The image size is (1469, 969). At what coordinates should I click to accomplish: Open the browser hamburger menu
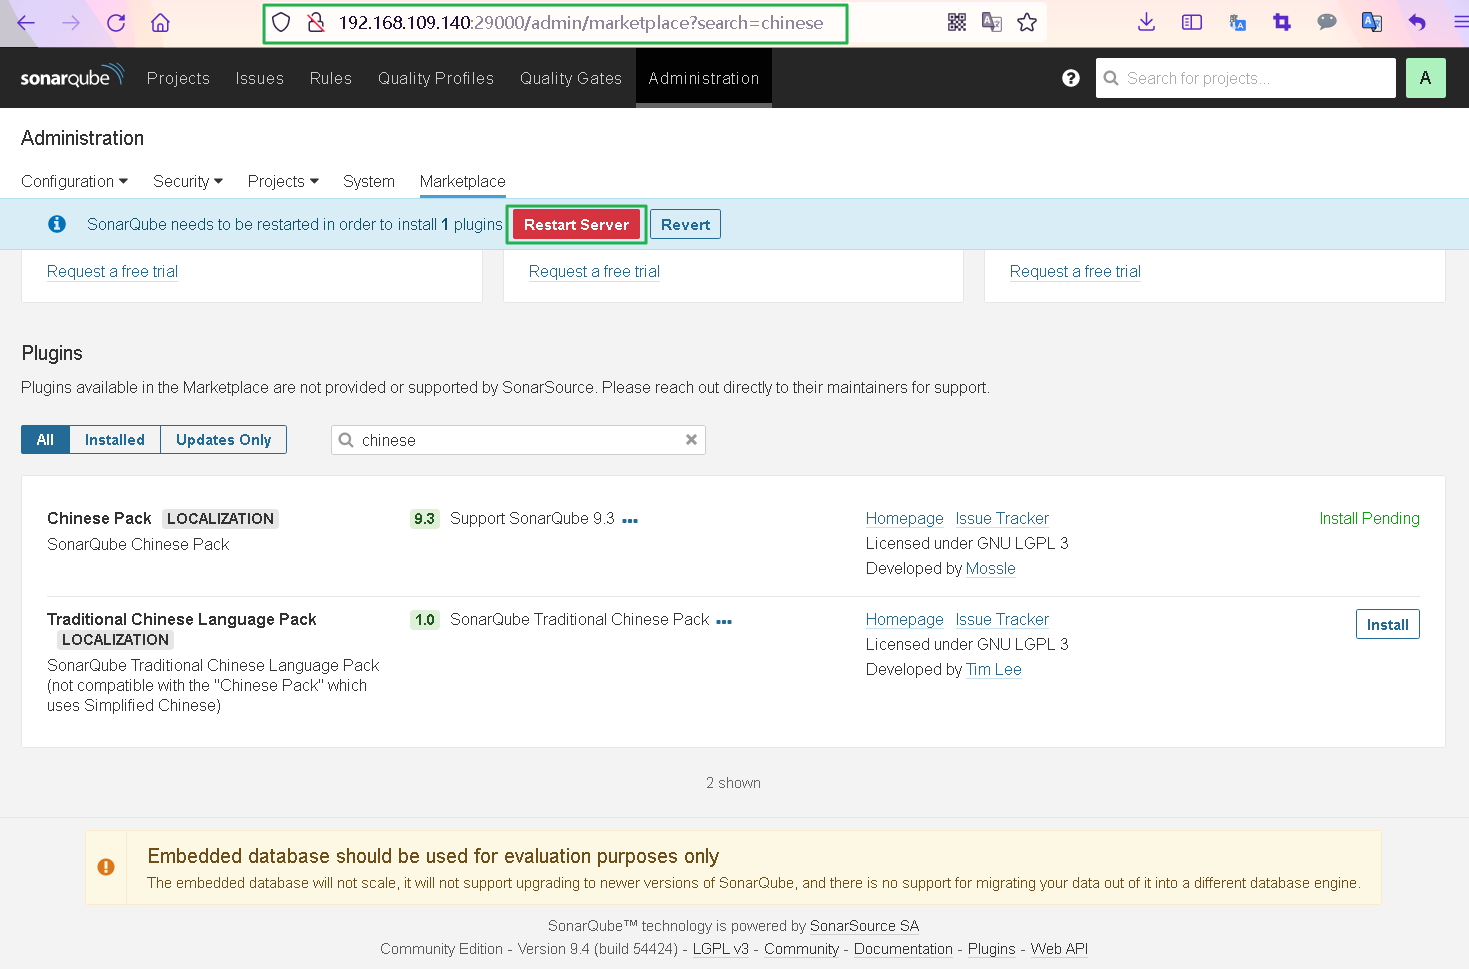pyautogui.click(x=1461, y=22)
